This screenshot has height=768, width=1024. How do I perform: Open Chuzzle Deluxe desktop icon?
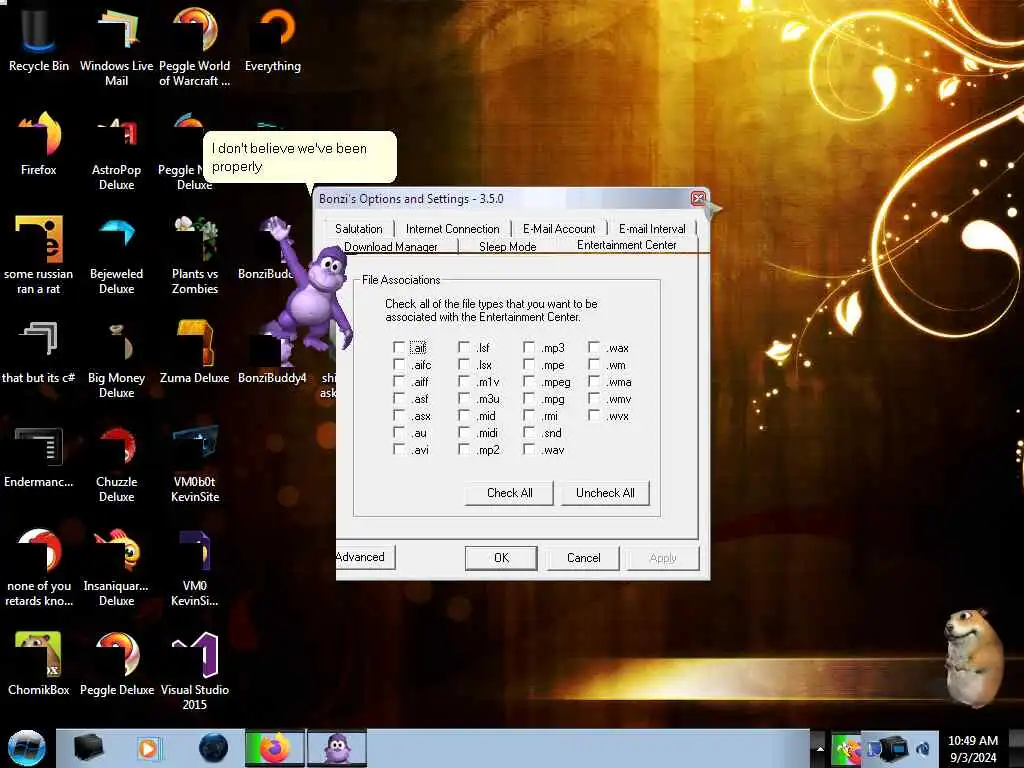tap(116, 463)
